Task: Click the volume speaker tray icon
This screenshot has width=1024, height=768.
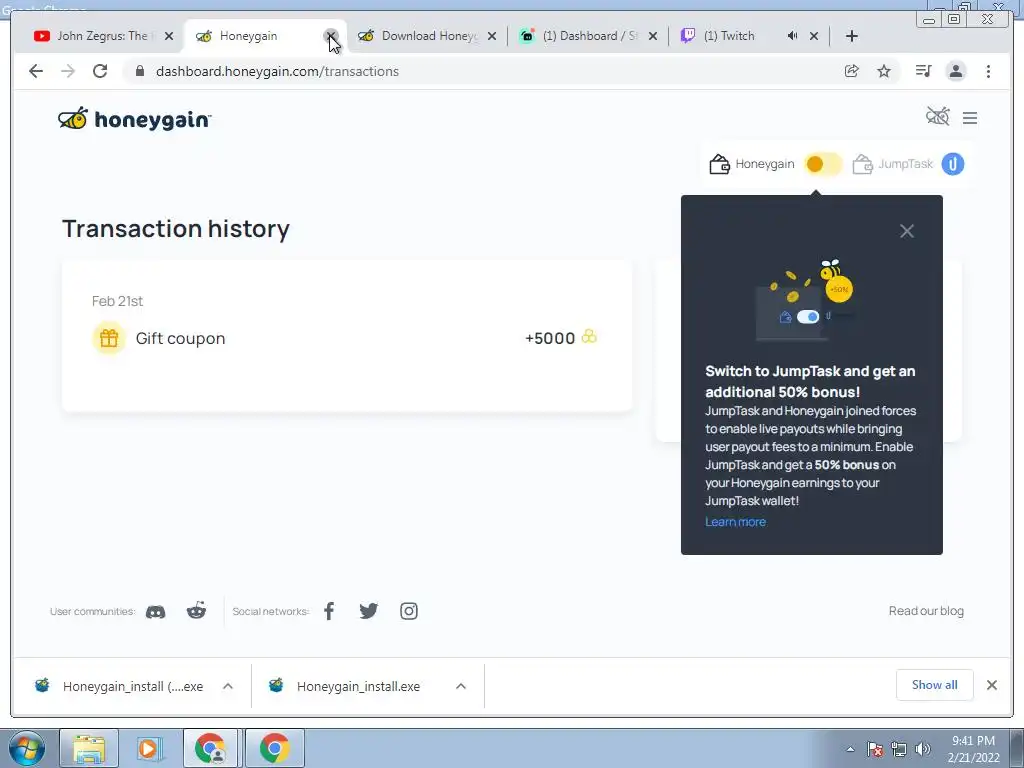Action: [x=923, y=749]
